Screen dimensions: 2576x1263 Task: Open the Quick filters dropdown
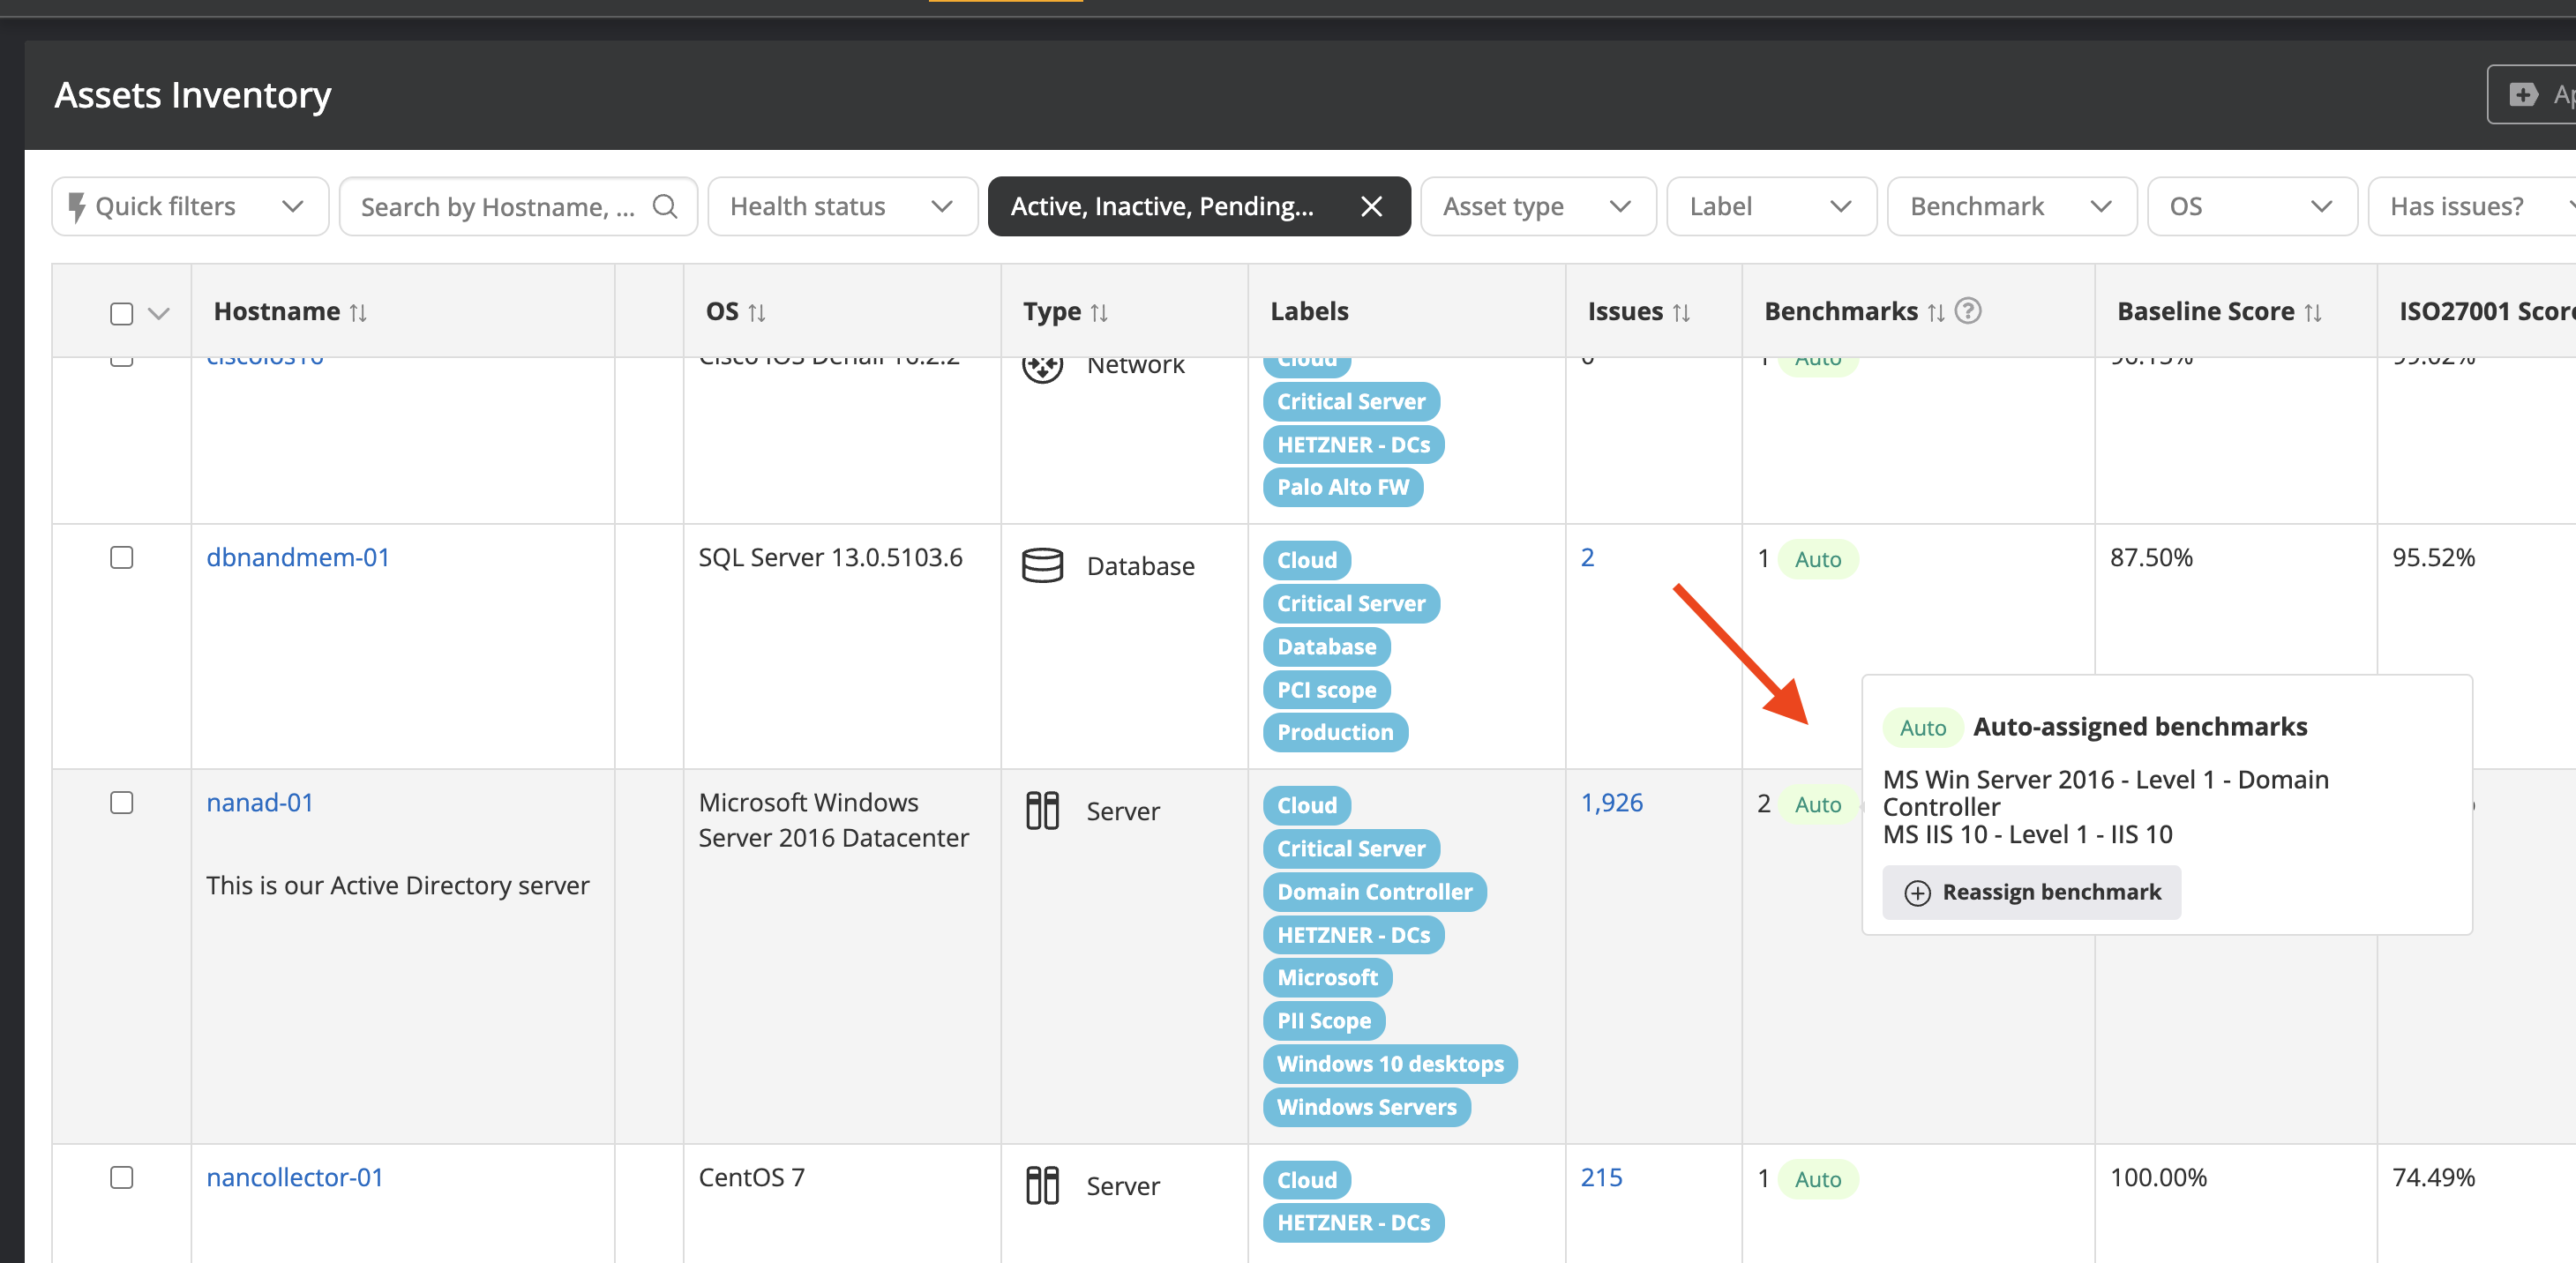[x=189, y=206]
